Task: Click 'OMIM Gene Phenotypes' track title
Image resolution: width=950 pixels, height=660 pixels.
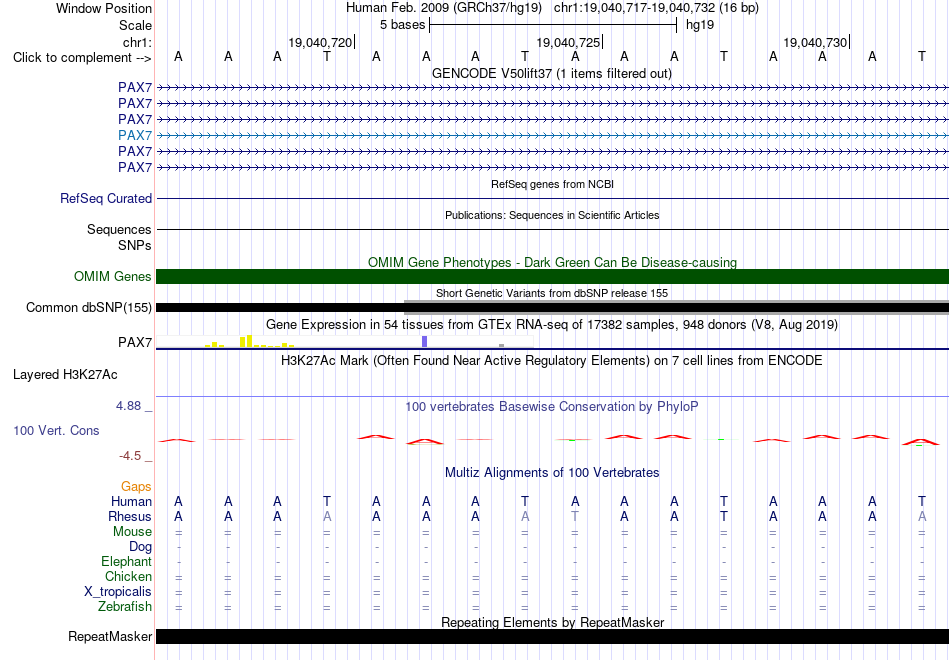Action: 553,262
